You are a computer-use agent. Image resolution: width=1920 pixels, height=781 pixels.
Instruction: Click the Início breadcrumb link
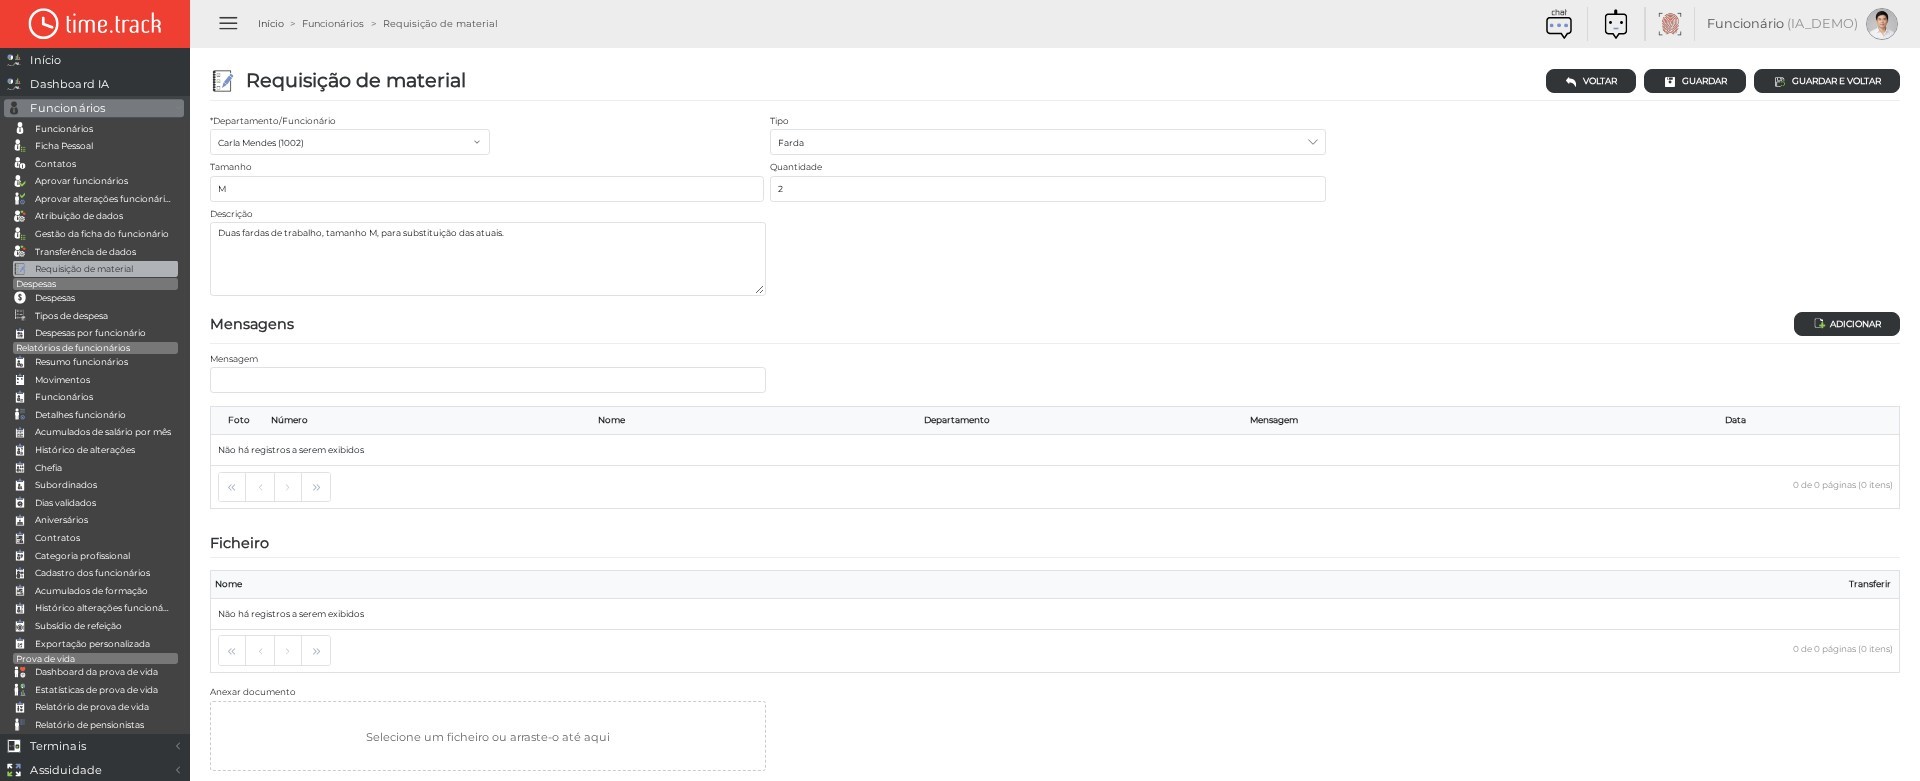[x=271, y=24]
